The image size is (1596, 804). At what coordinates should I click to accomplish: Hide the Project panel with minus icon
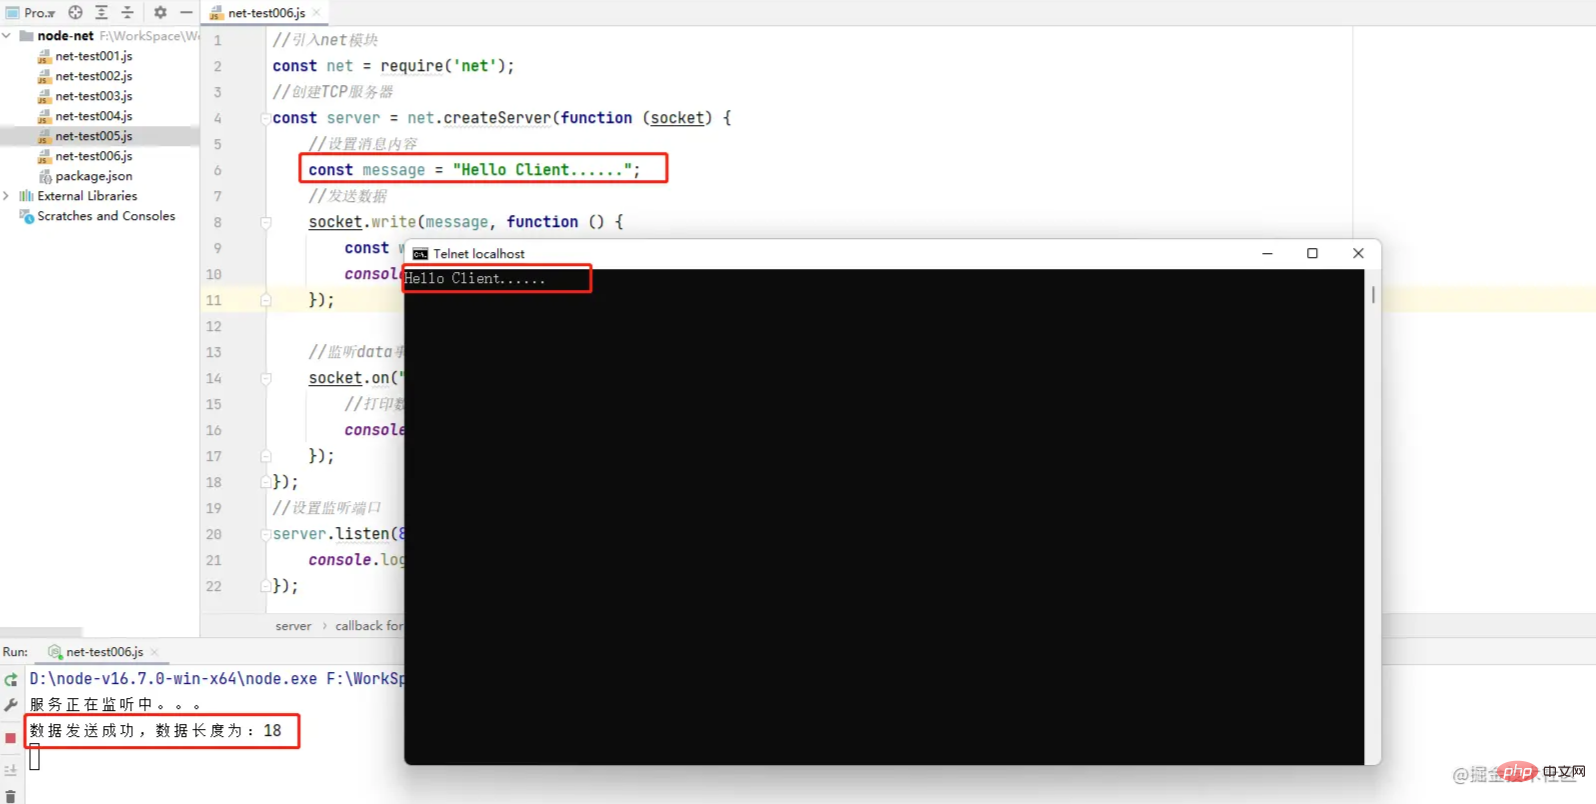click(x=186, y=13)
